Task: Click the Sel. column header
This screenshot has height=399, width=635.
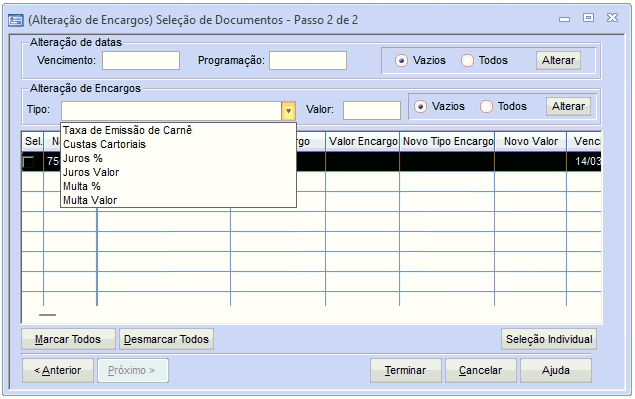Action: [33, 141]
